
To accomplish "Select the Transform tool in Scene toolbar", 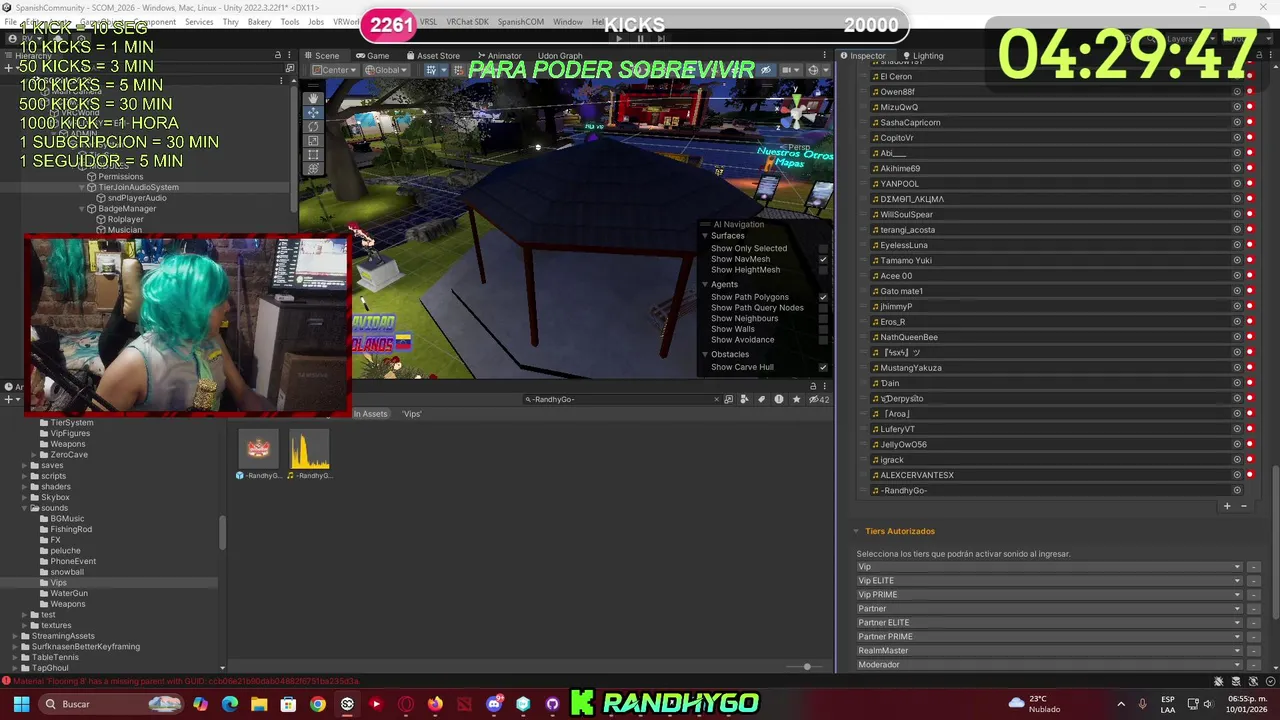I will click(313, 168).
